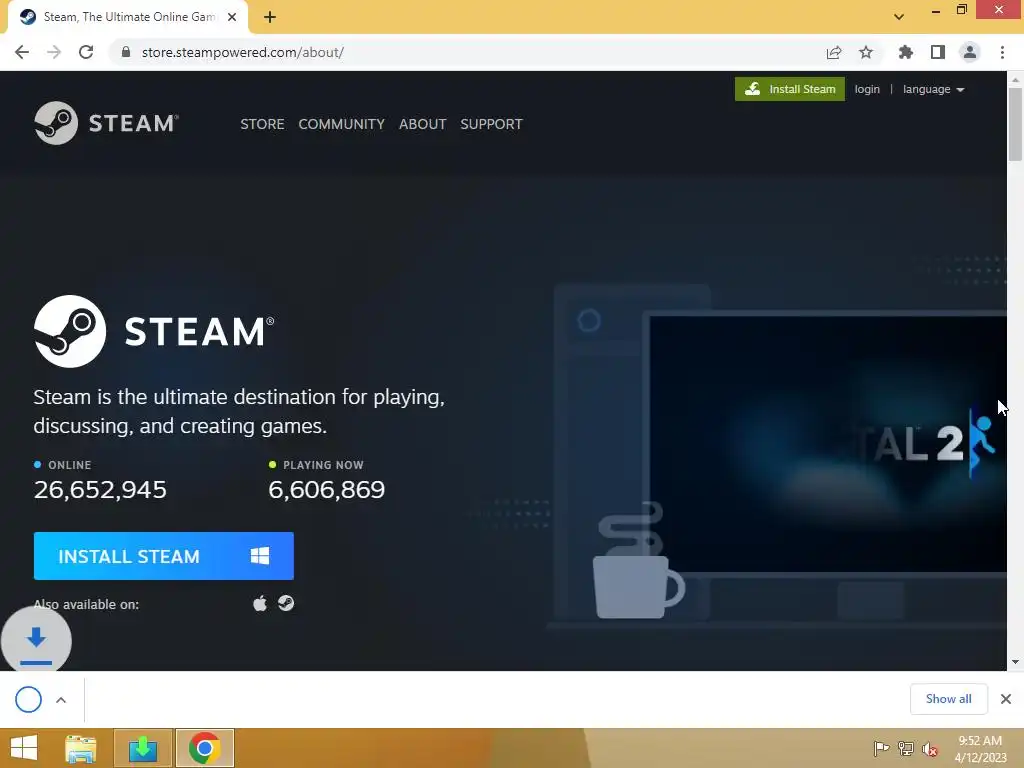The width and height of the screenshot is (1024, 768).
Task: Click the blue INSTALL STEAM button
Action: click(163, 556)
